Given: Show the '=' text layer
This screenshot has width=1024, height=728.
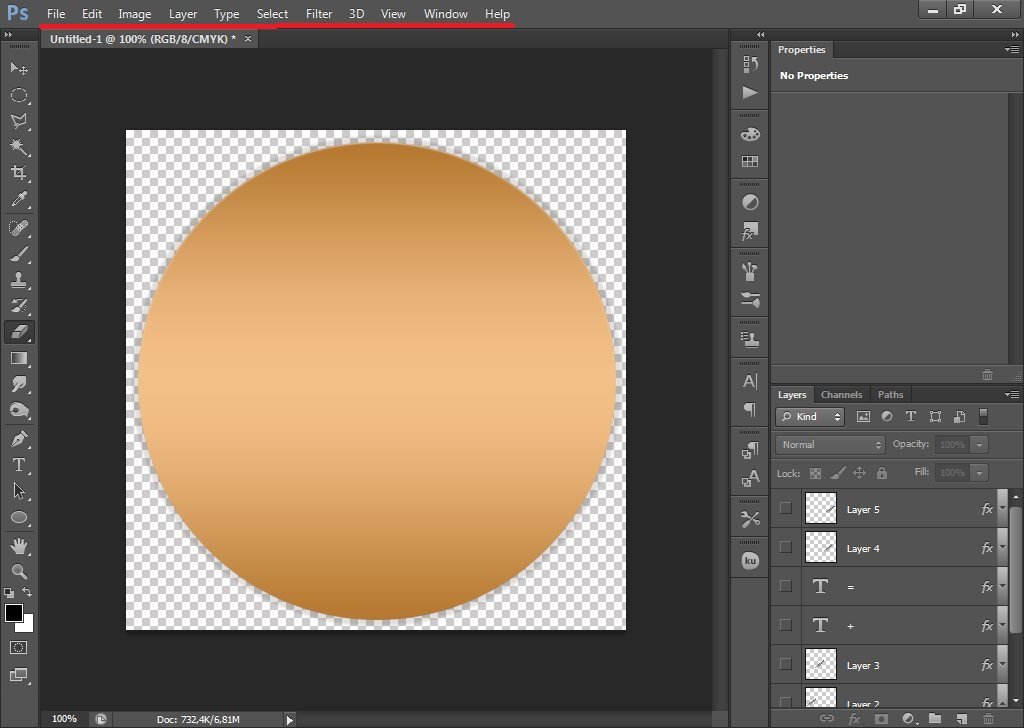Looking at the screenshot, I should 786,586.
